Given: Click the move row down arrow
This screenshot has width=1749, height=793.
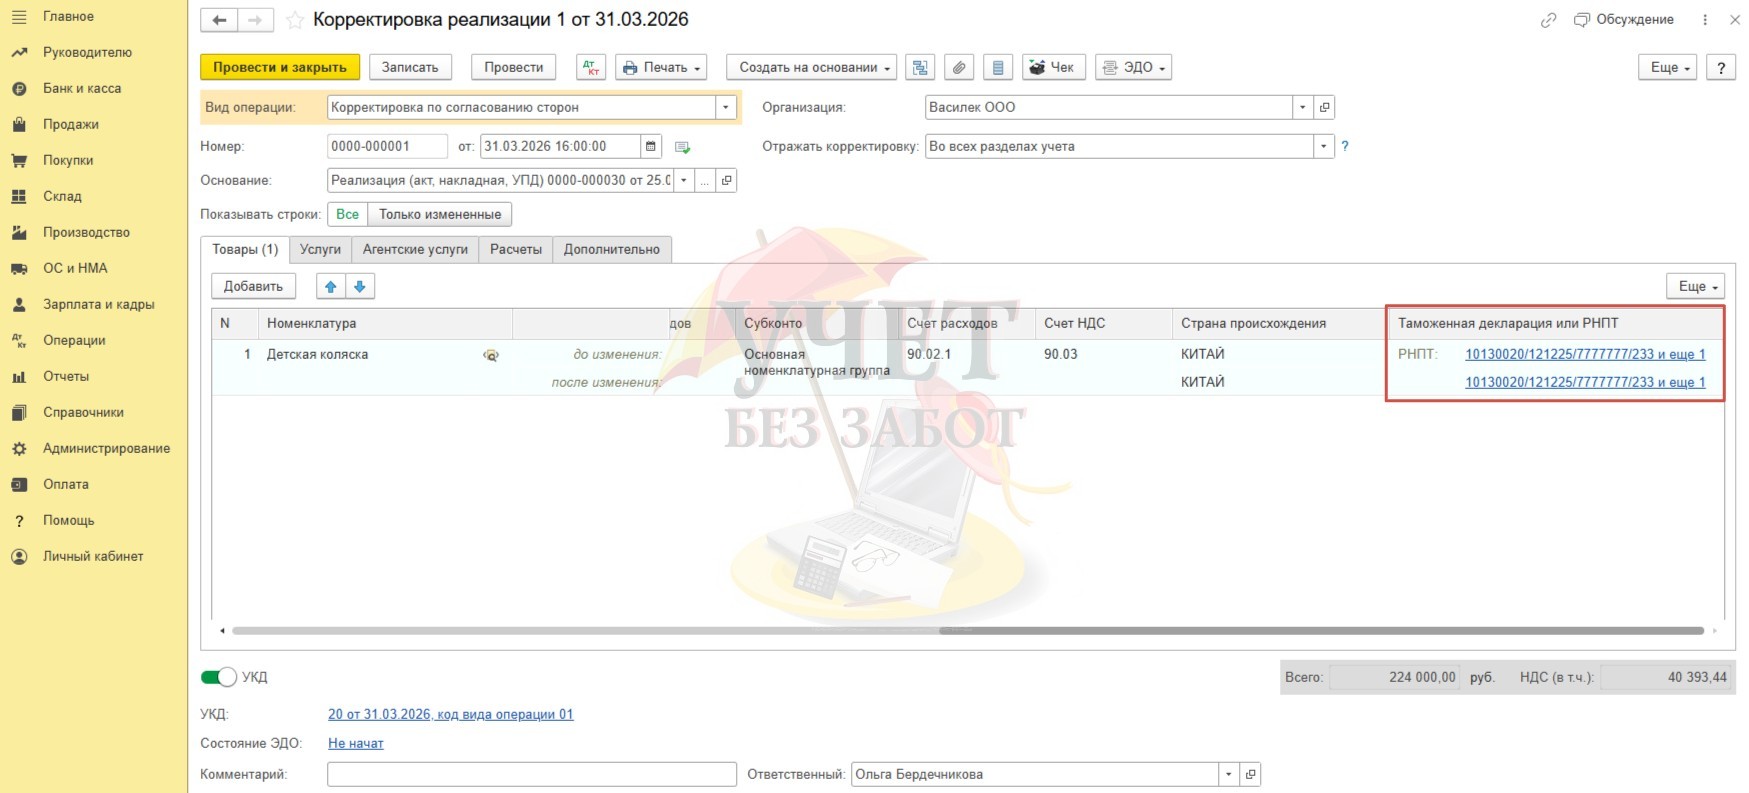Looking at the screenshot, I should point(360,286).
